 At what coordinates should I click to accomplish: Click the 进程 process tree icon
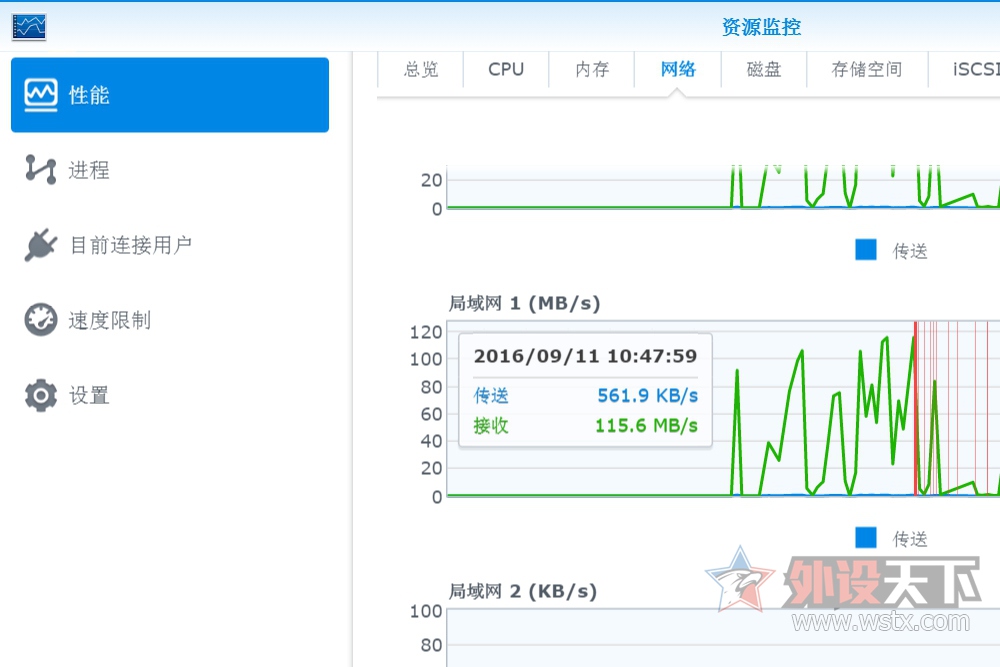click(41, 170)
